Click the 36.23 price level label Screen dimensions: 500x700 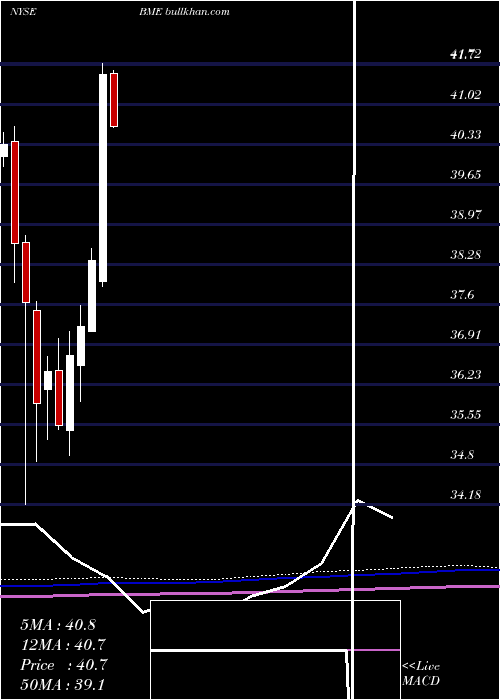pyautogui.click(x=466, y=375)
